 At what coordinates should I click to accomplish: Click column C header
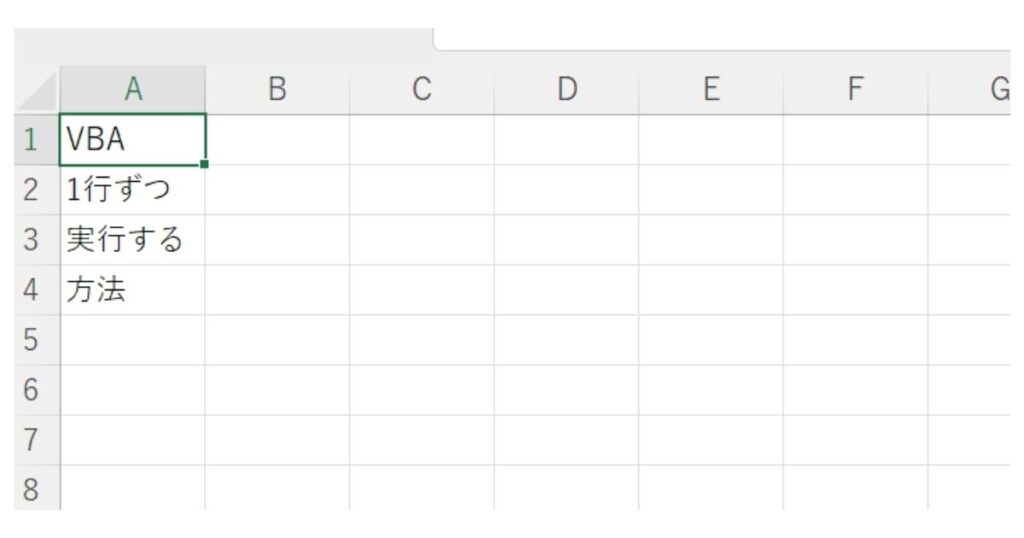point(422,90)
